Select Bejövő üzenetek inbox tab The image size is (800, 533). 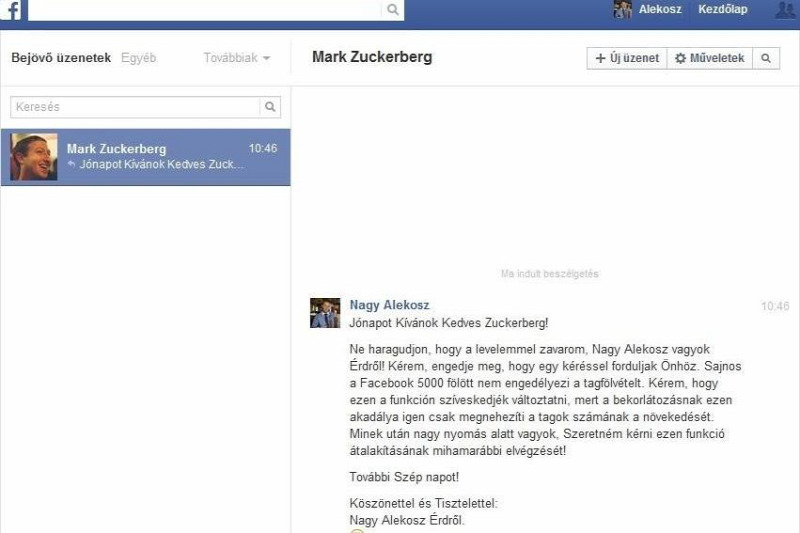pos(61,58)
